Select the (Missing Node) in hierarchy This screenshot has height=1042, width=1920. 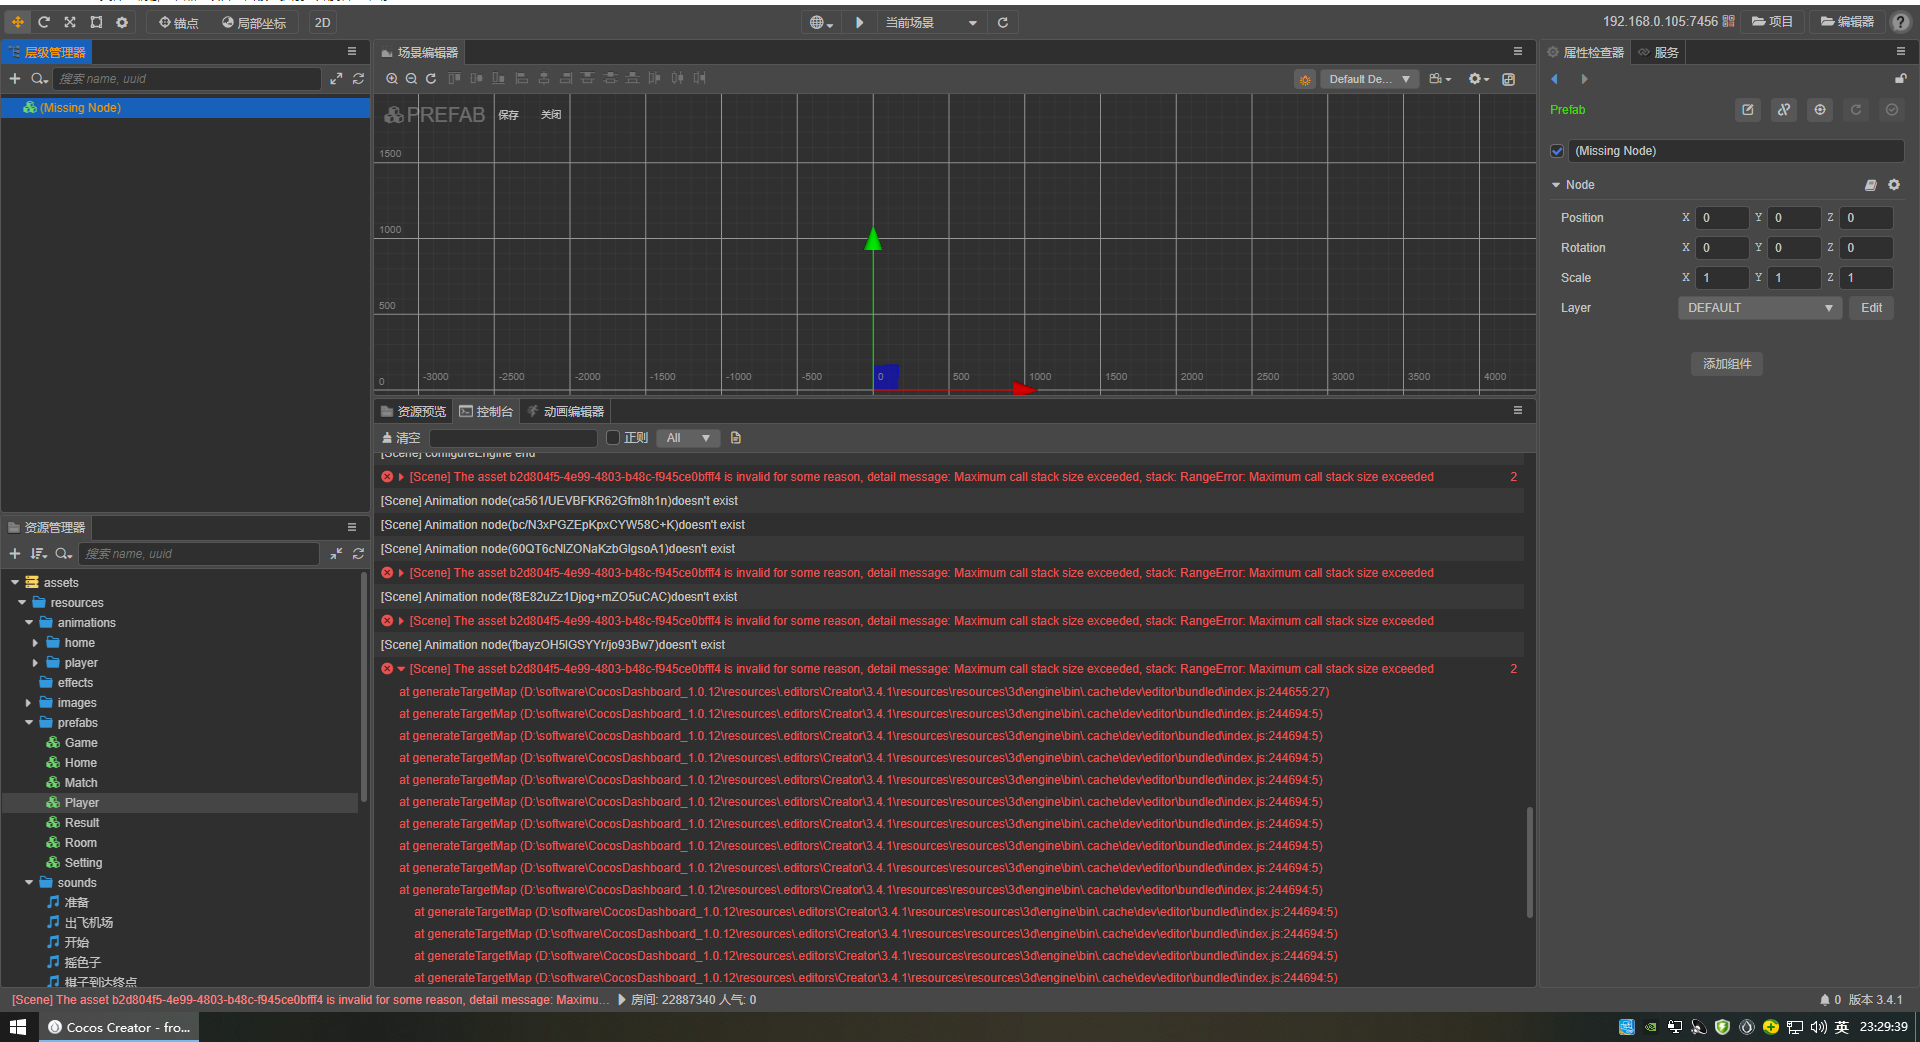click(185, 107)
